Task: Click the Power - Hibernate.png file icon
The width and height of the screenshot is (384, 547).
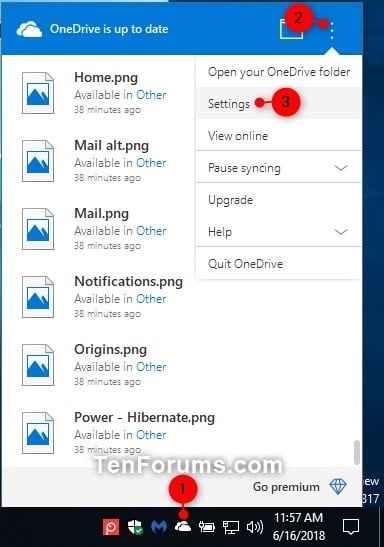Action: click(38, 433)
